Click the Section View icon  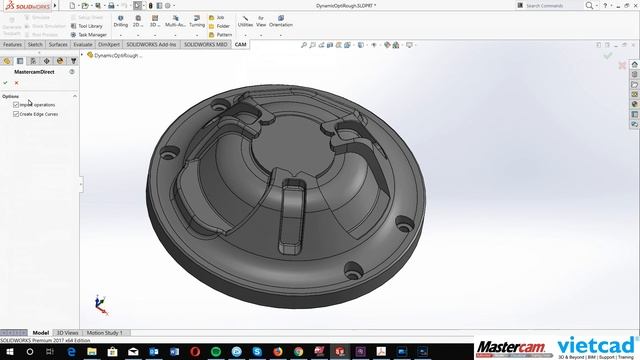330,45
